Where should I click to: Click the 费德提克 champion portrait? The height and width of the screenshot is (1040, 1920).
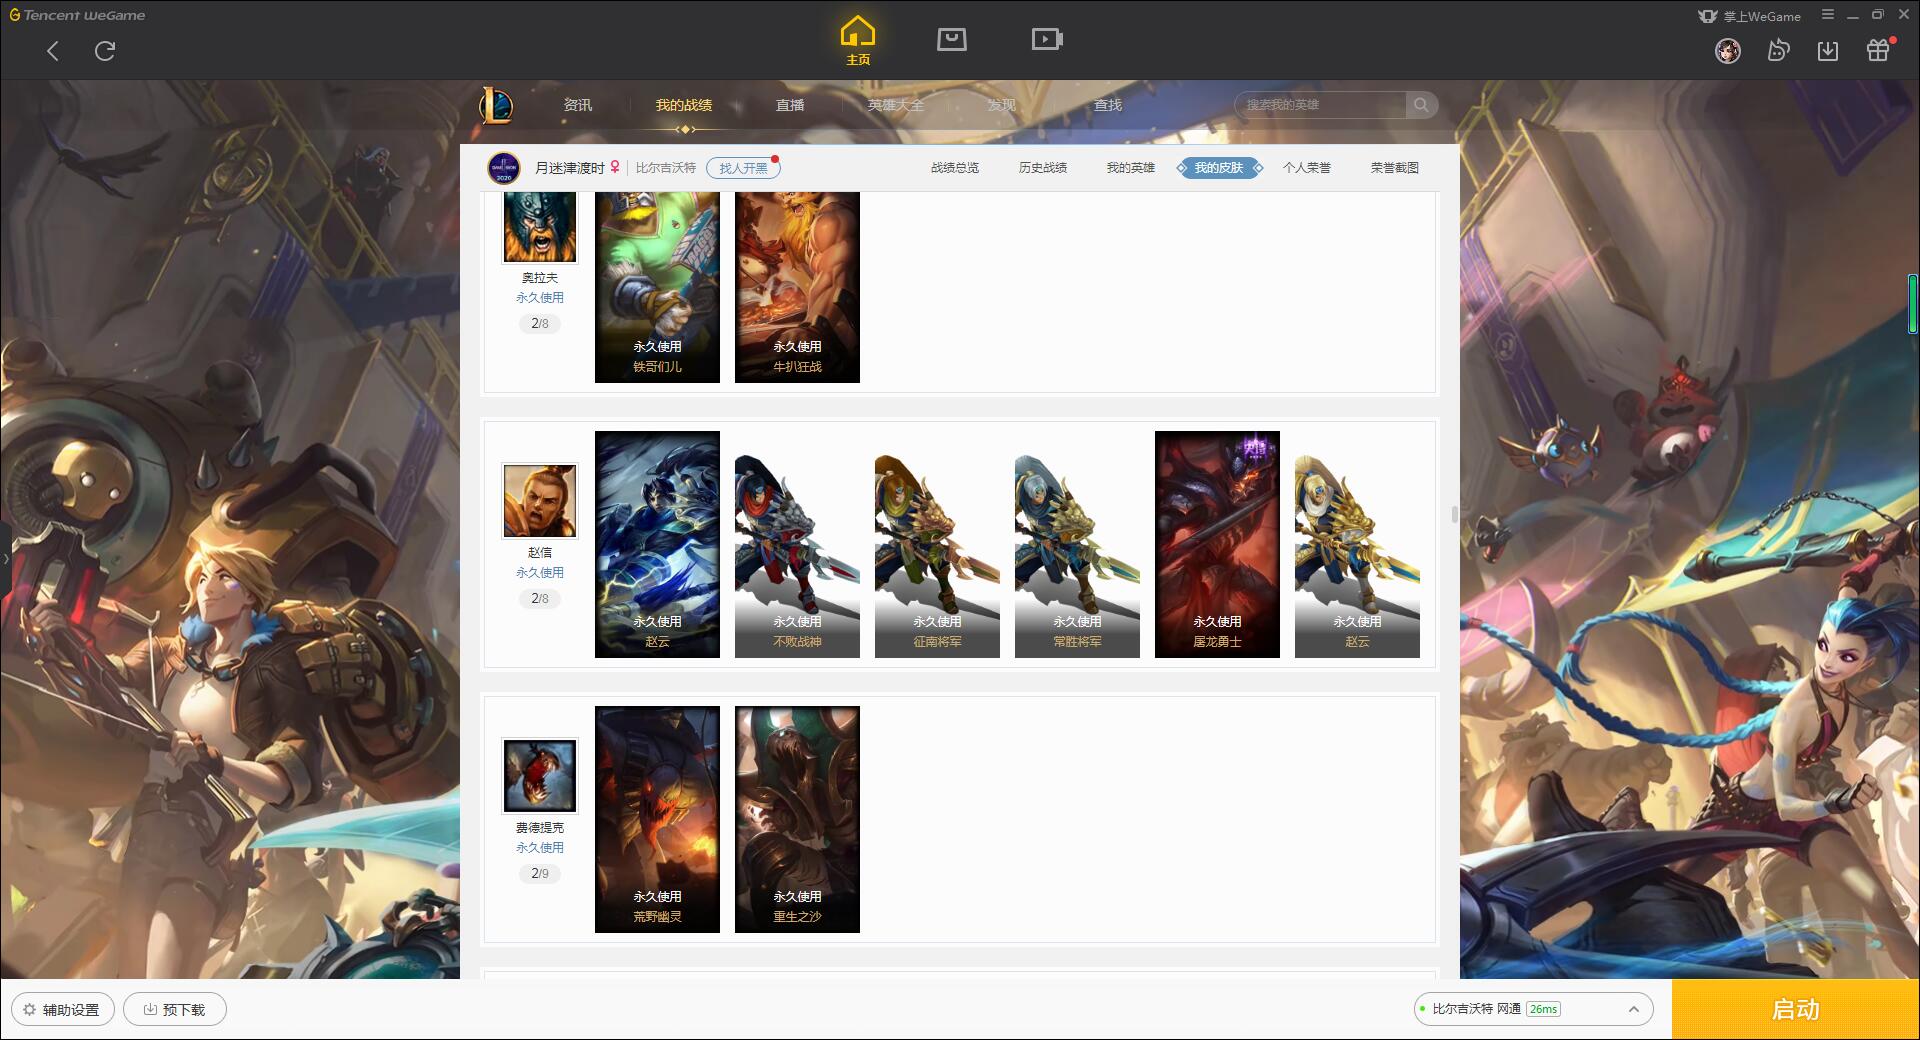point(540,776)
